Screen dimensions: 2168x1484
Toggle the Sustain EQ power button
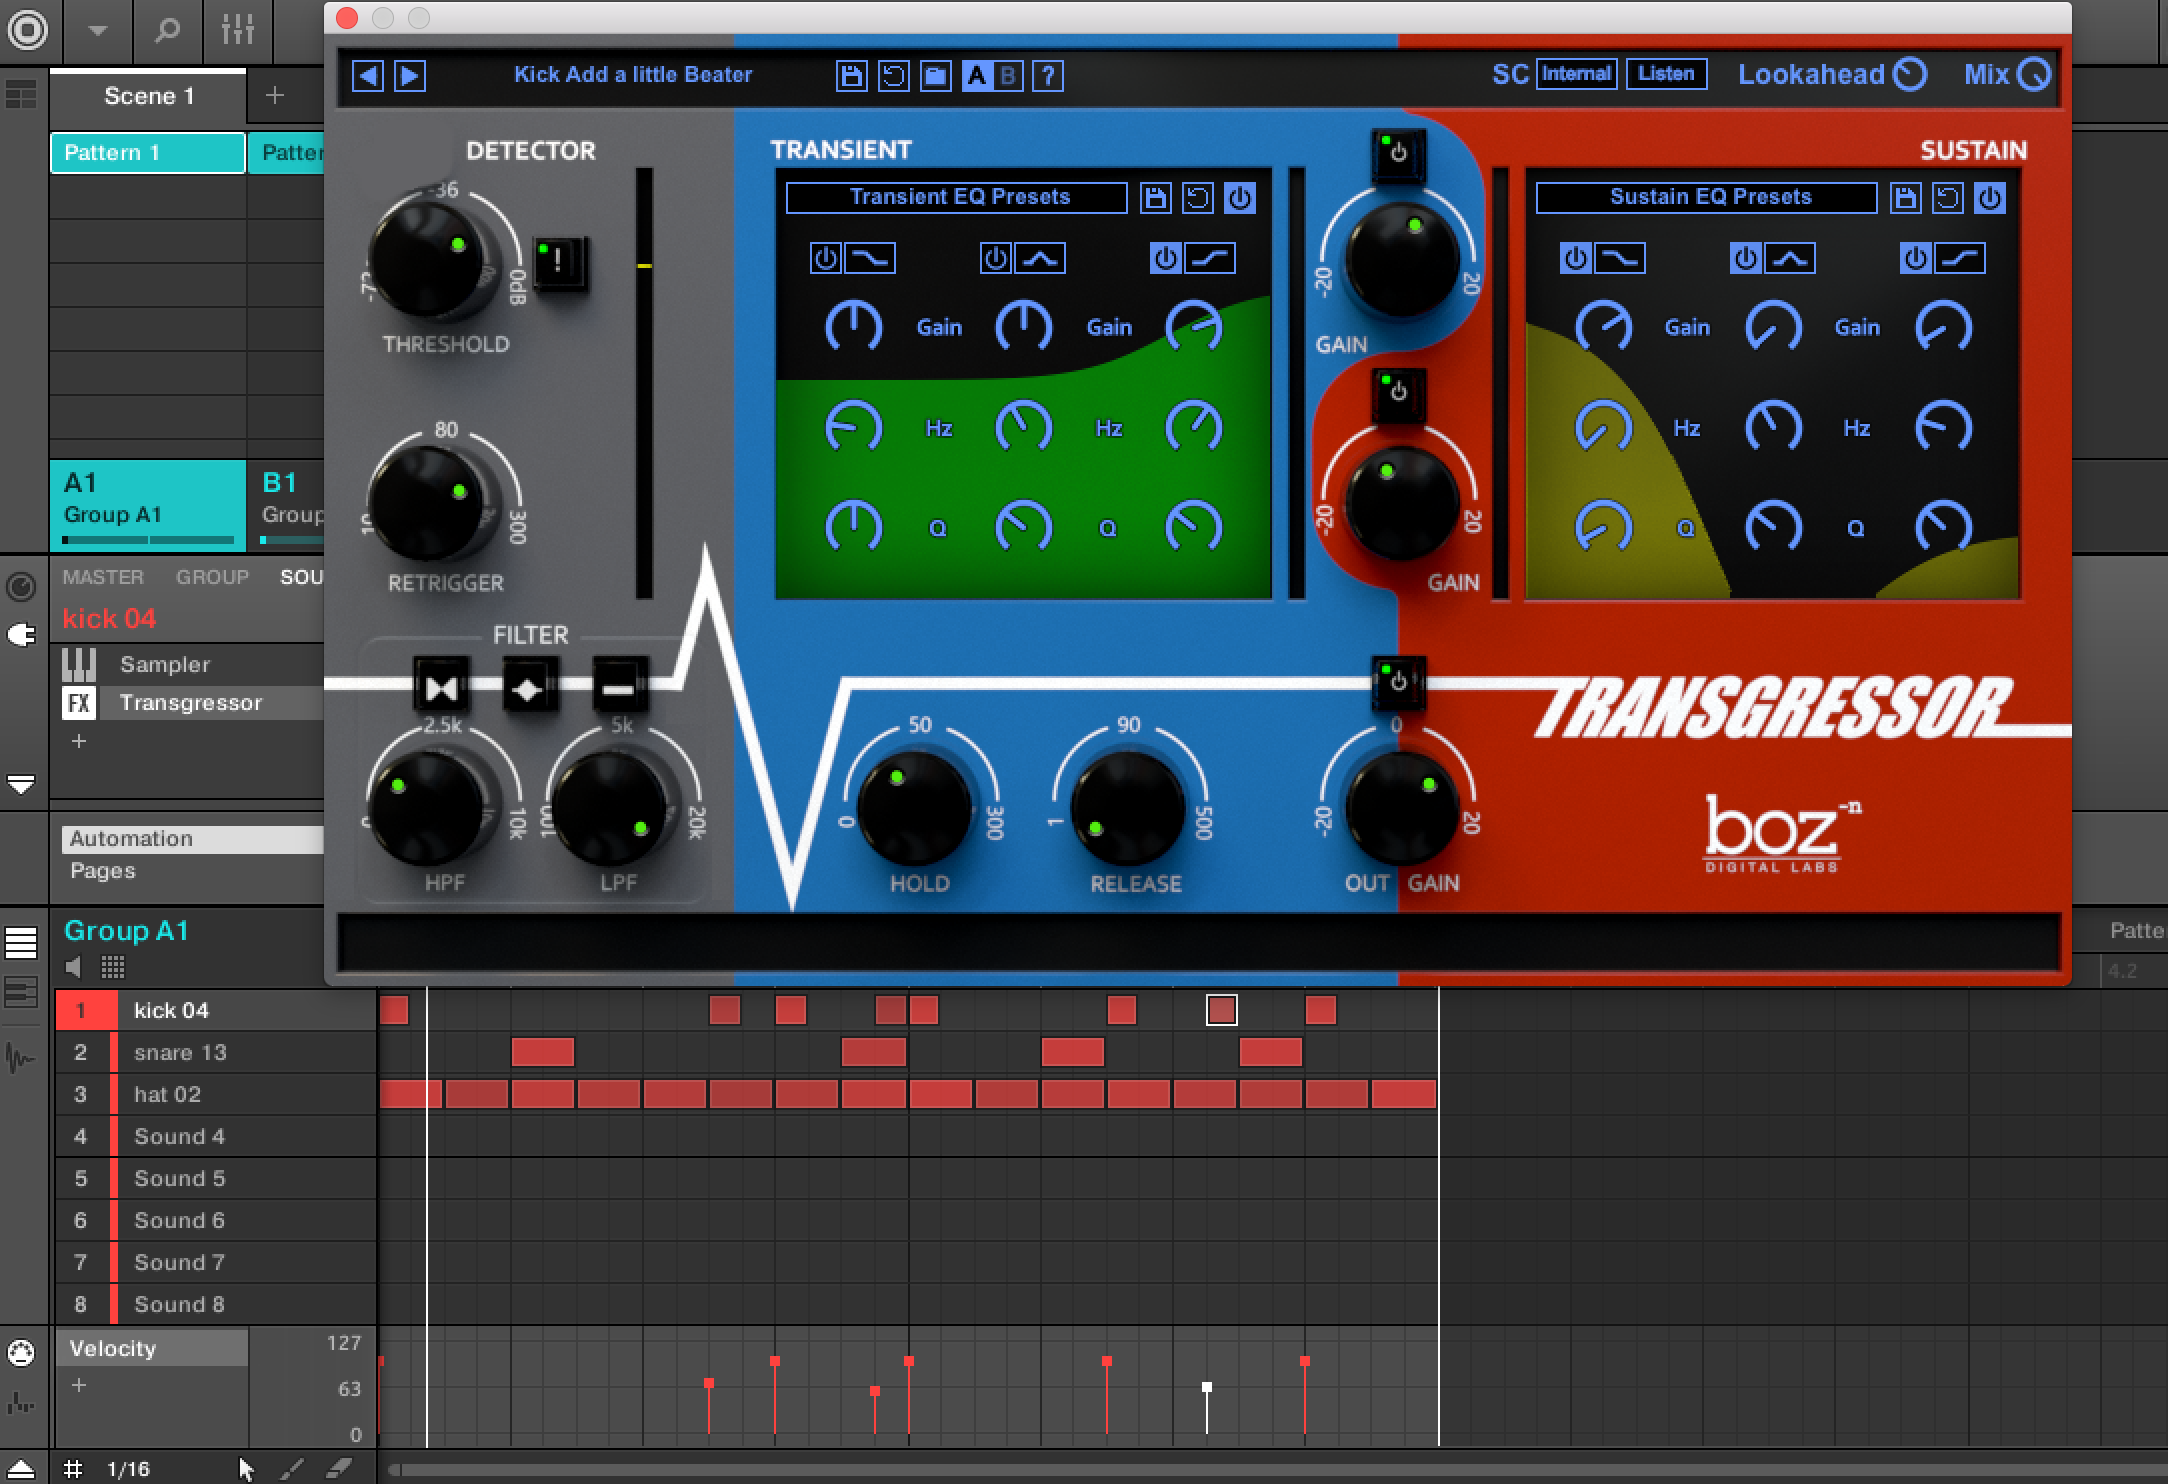tap(1990, 198)
